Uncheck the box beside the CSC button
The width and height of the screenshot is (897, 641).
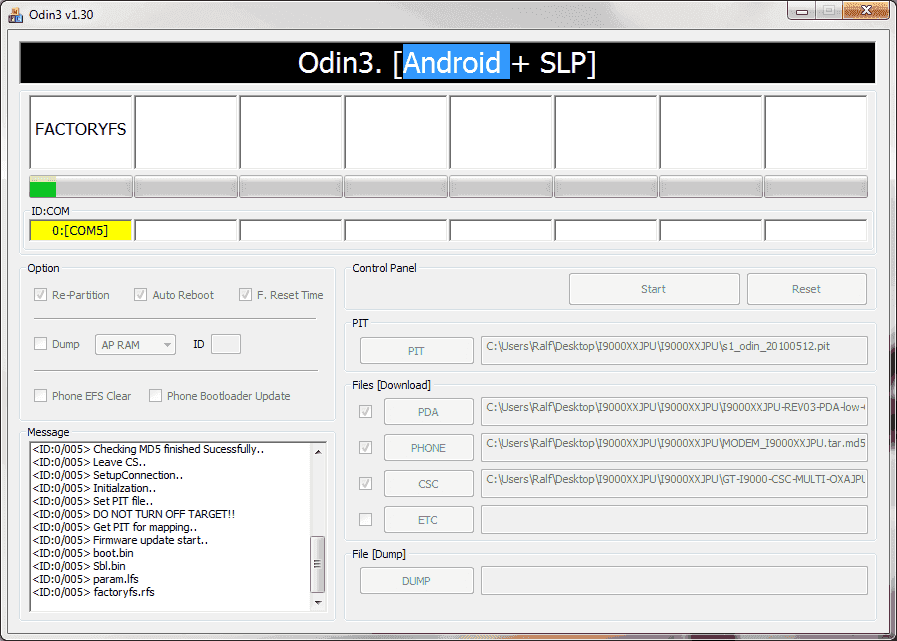[x=365, y=484]
